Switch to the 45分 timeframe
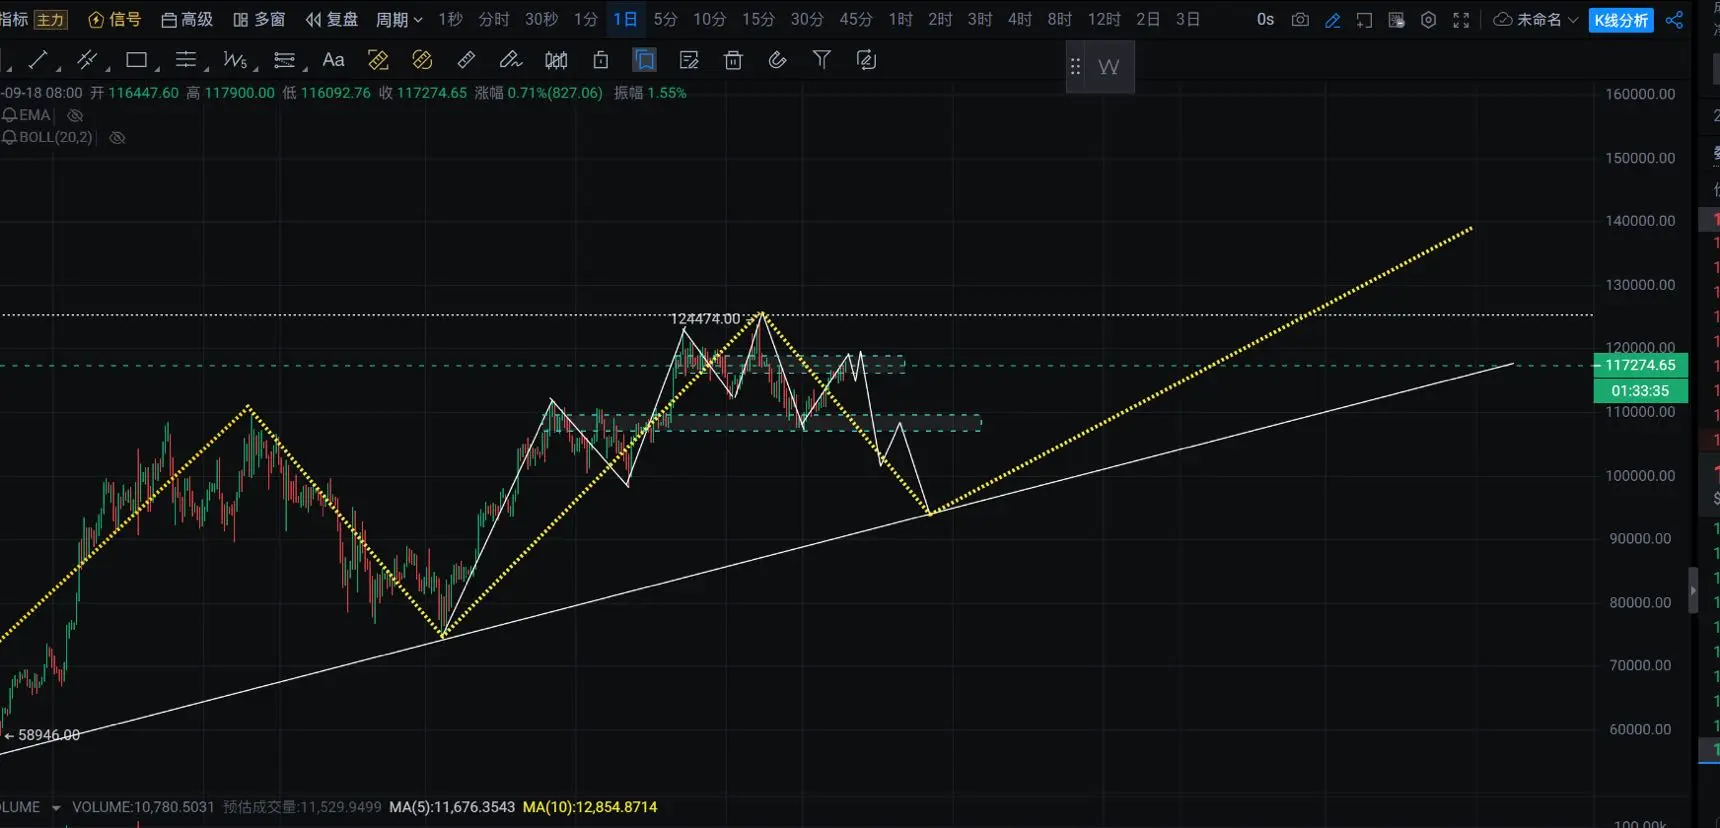This screenshot has height=828, width=1720. 855,20
